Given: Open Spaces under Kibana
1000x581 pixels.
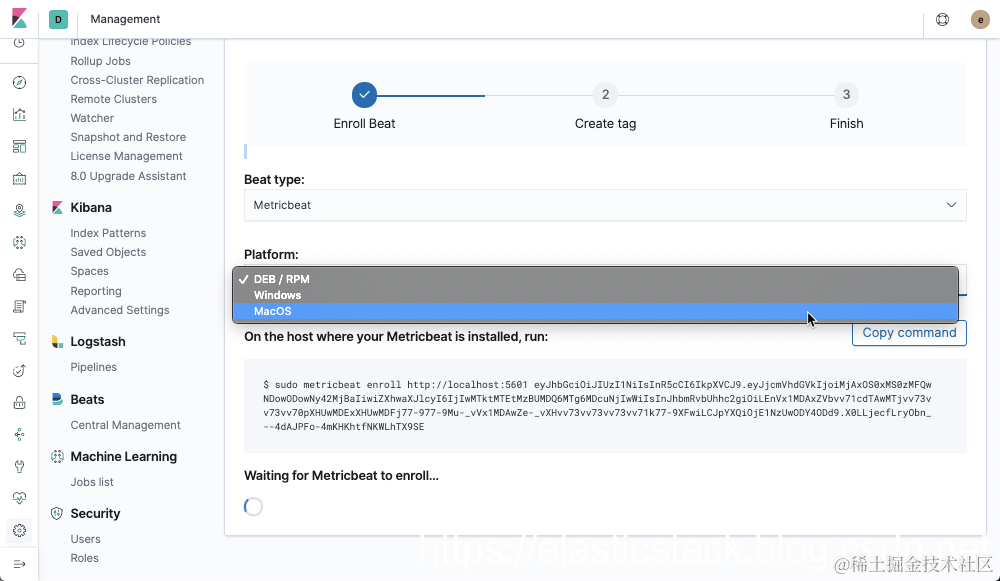Looking at the screenshot, I should click(x=89, y=272).
